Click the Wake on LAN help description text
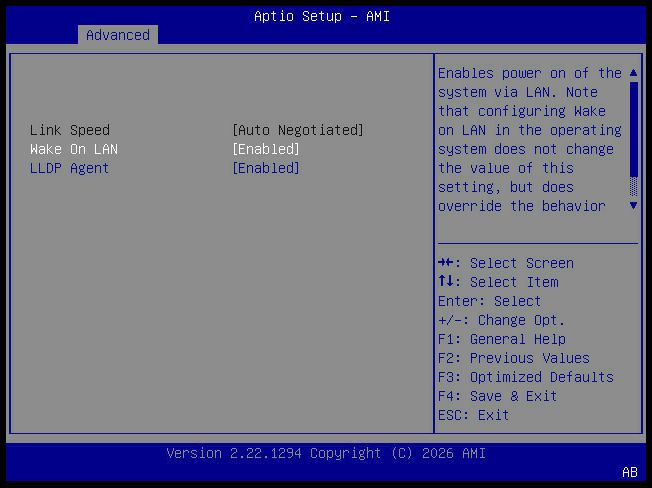This screenshot has height=488, width=652. click(530, 140)
